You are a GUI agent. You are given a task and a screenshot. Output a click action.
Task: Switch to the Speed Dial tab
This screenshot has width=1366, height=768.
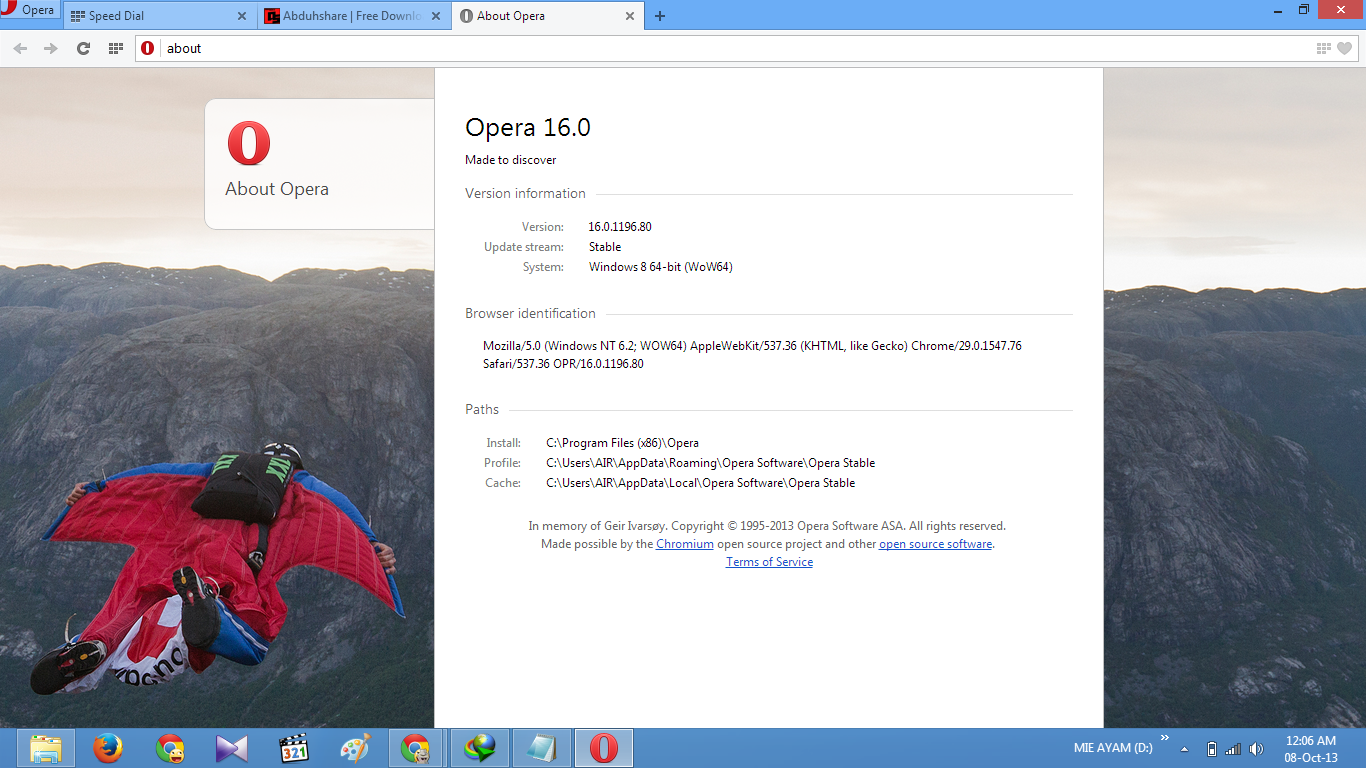click(x=158, y=16)
